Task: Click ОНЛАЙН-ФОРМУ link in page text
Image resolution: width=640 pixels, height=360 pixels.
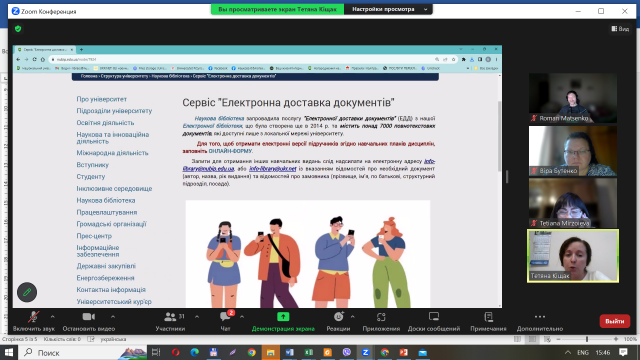Action: (x=230, y=151)
